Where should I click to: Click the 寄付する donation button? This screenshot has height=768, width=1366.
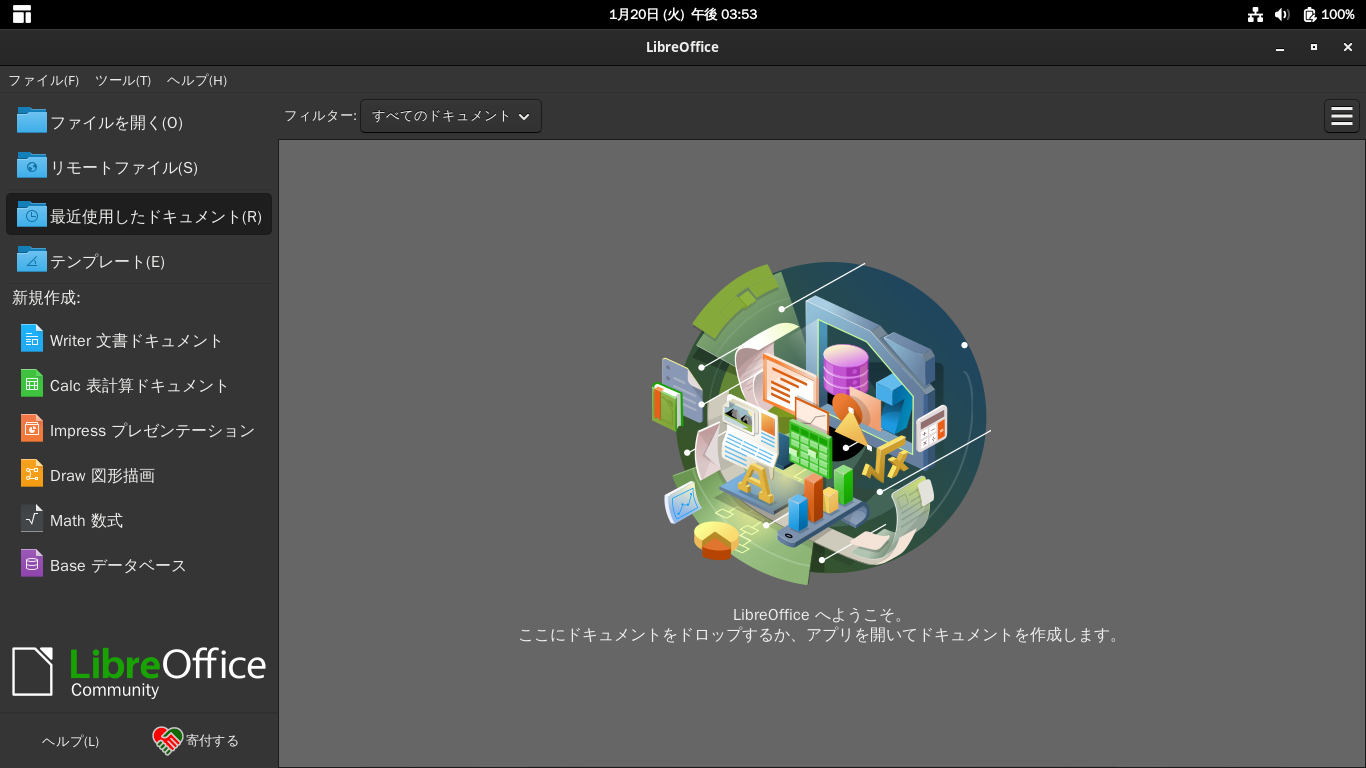coord(197,741)
